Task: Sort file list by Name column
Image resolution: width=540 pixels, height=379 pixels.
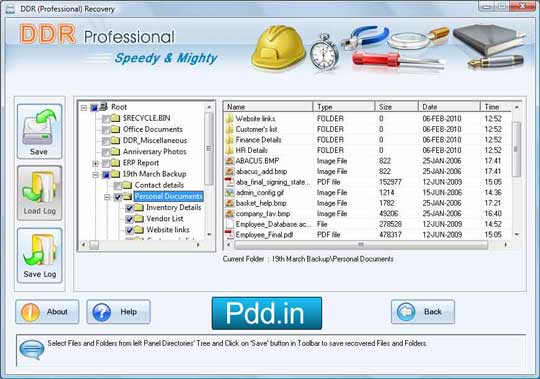Action: click(x=268, y=107)
